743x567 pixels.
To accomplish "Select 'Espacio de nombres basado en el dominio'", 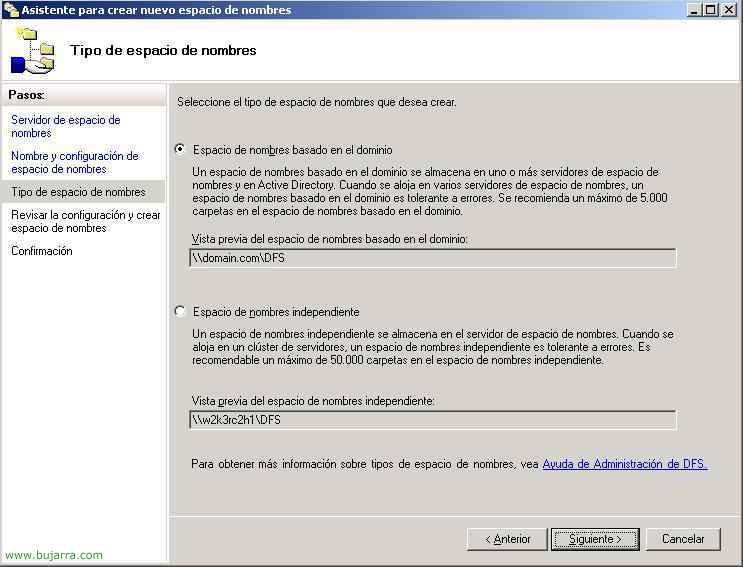I will click(x=180, y=149).
